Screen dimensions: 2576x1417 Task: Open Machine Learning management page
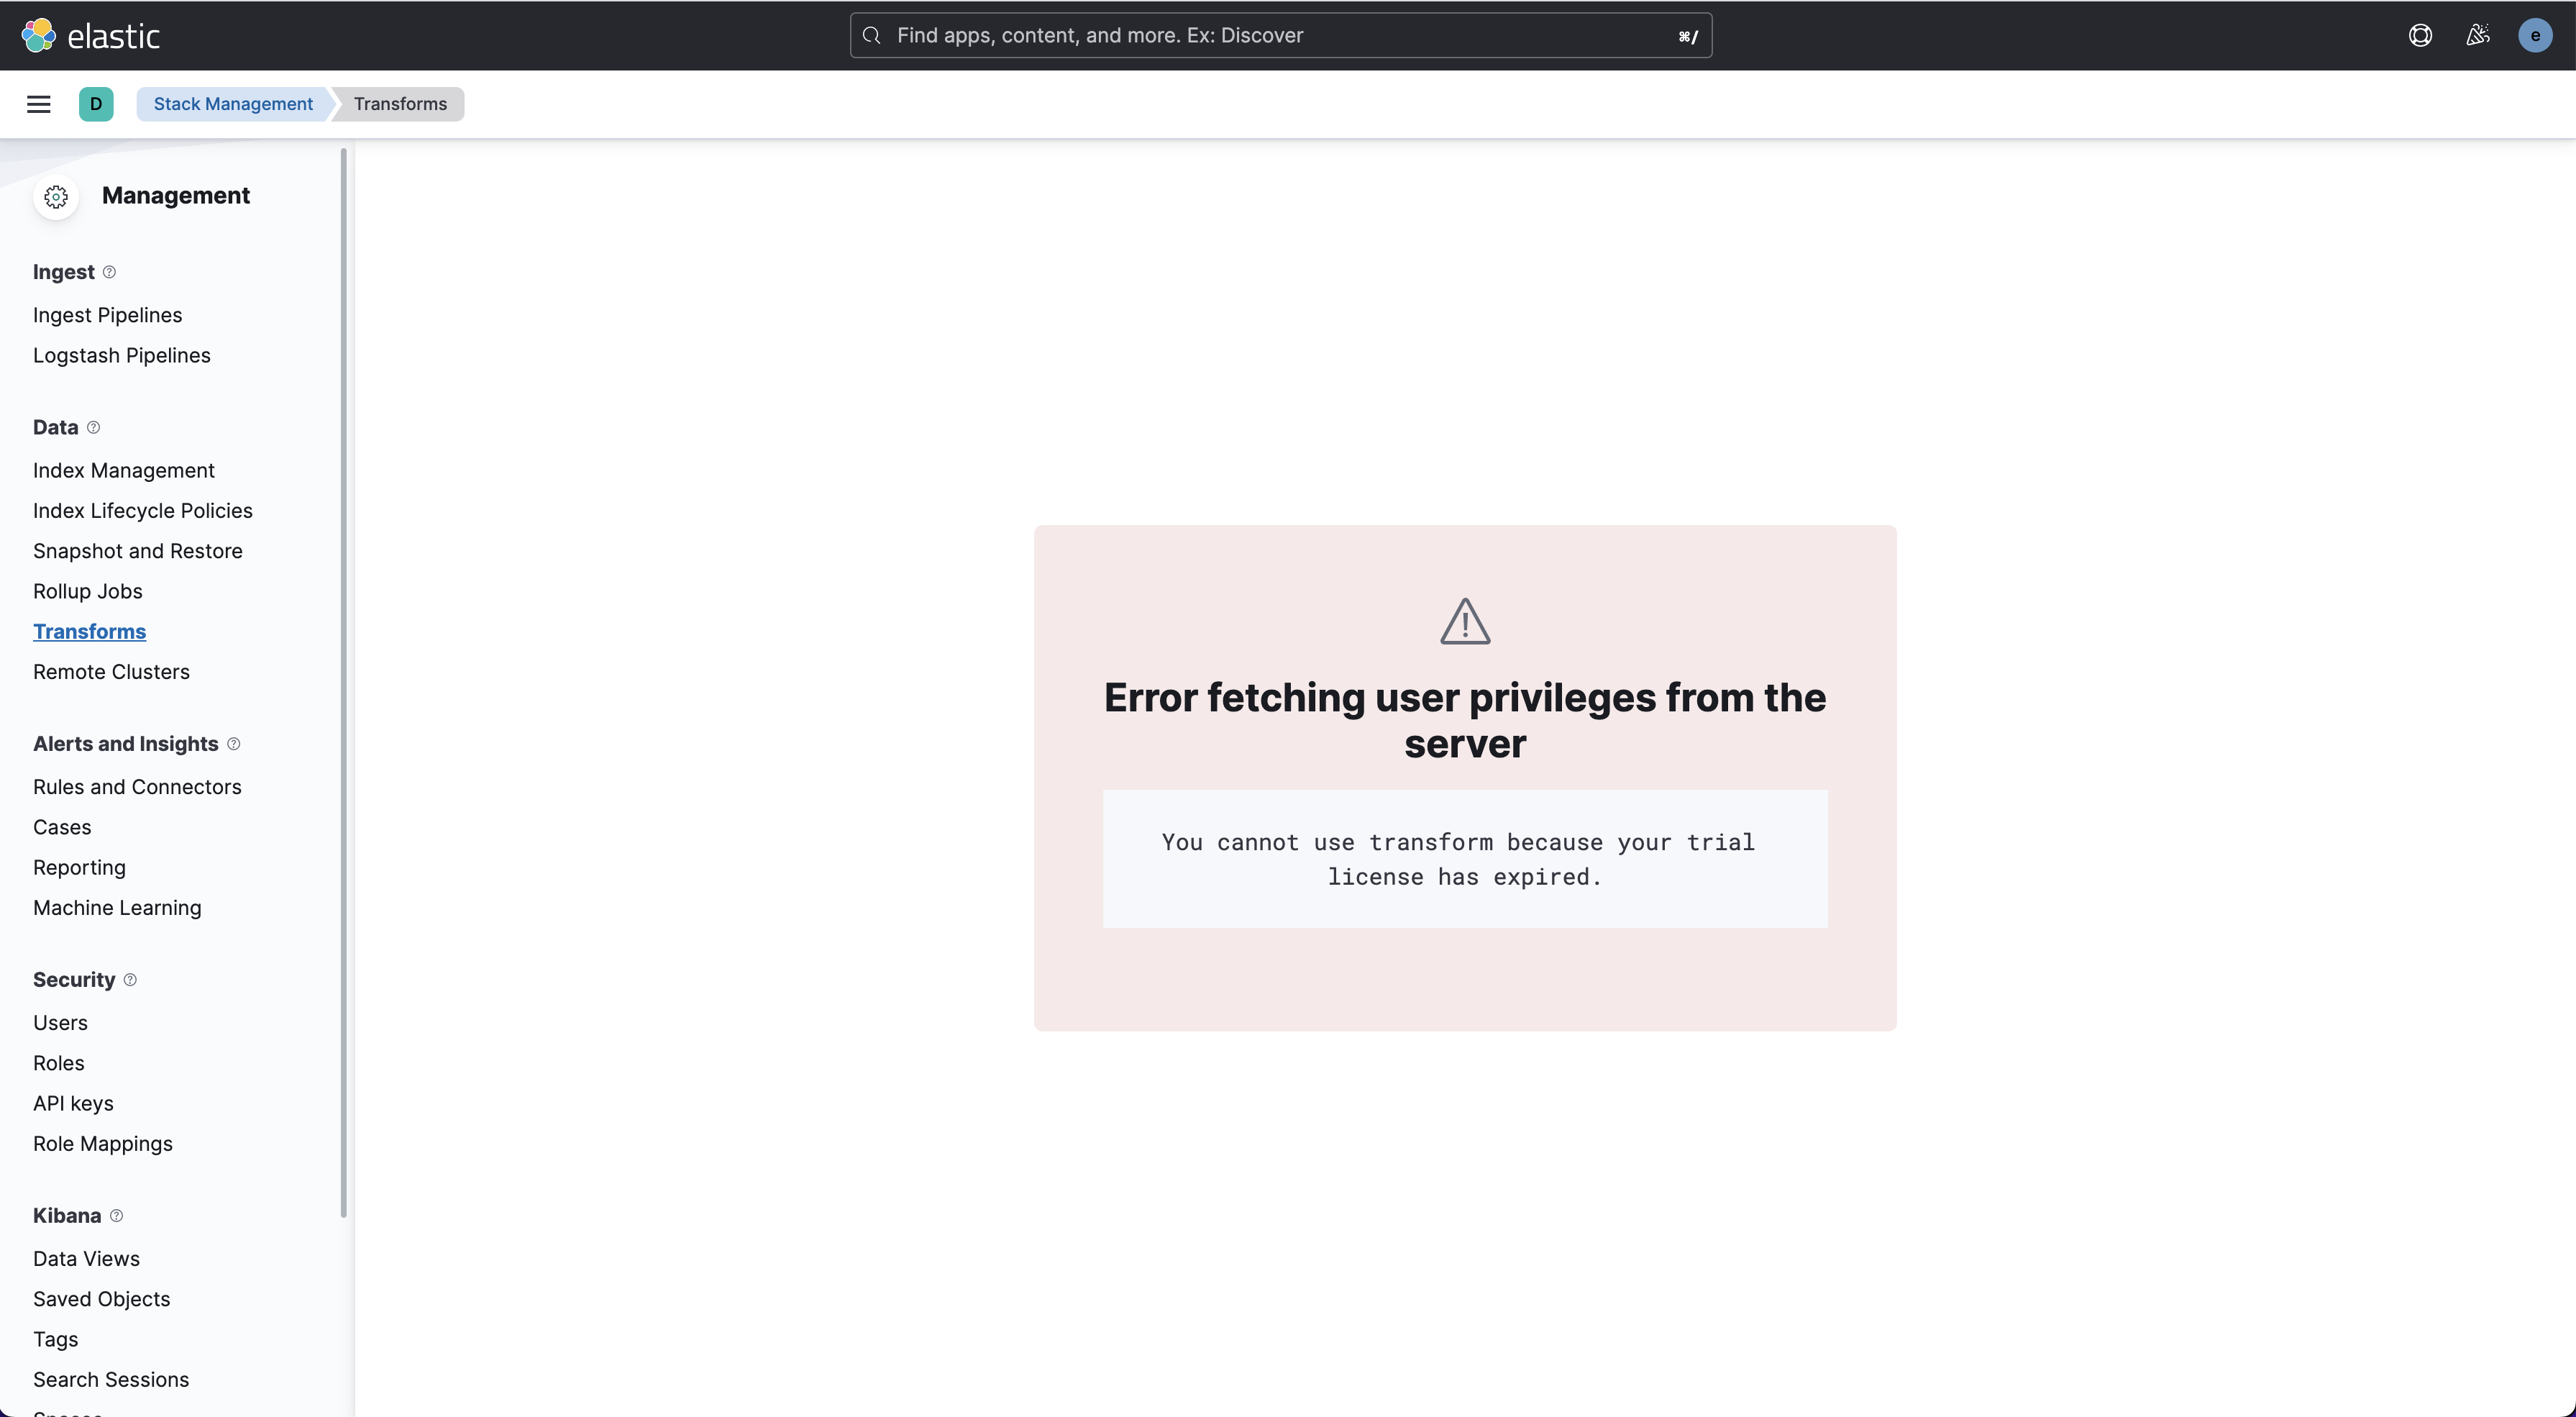117,908
